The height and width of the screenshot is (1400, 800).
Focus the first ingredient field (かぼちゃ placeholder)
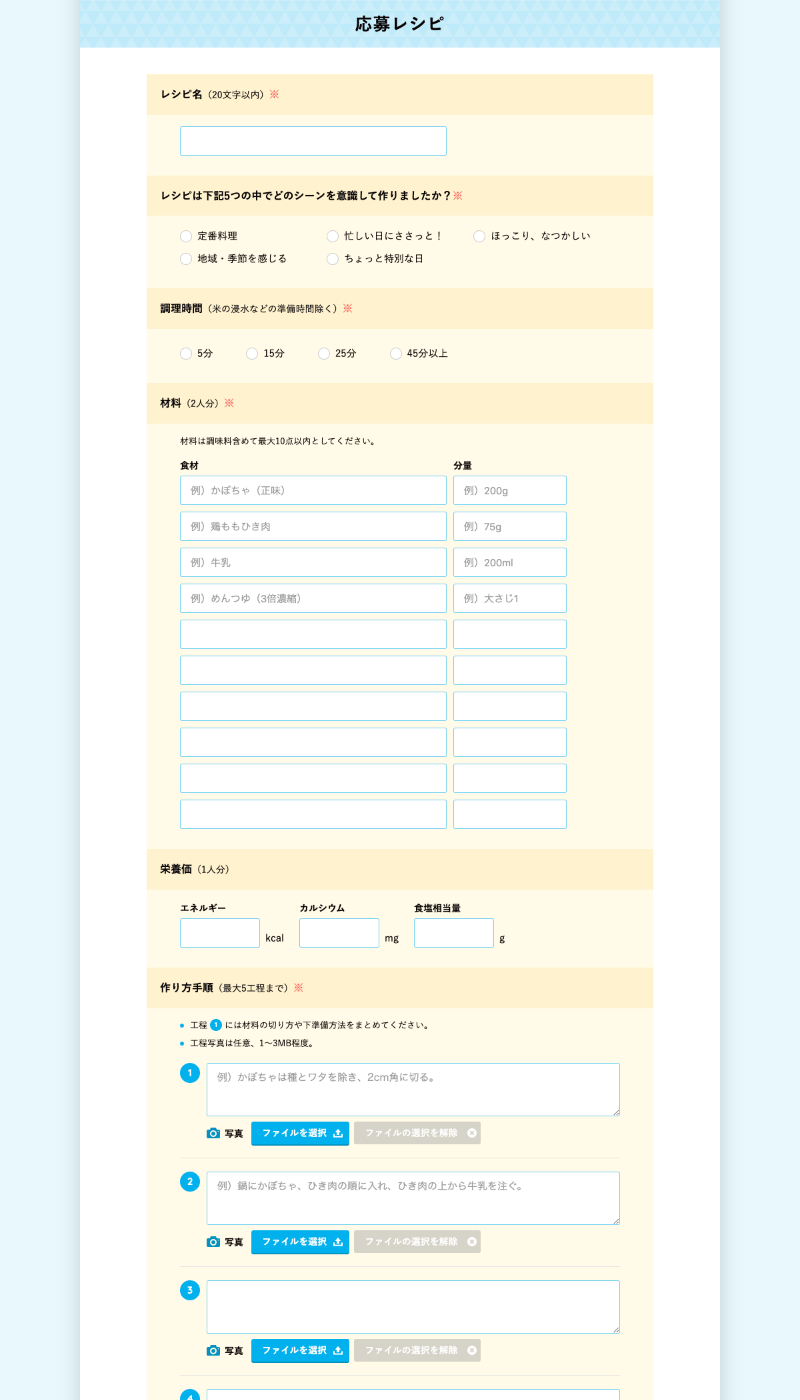313,490
